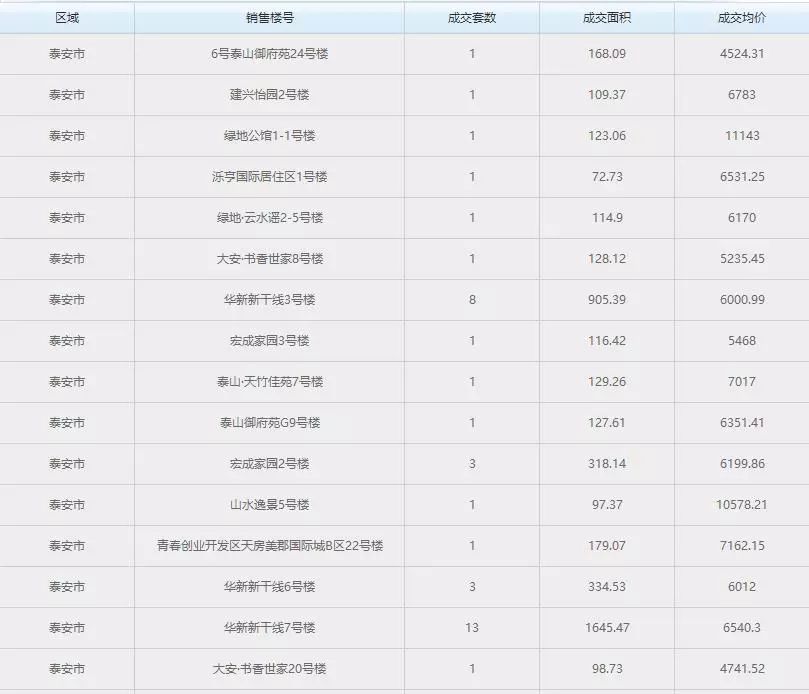809x694 pixels.
Task: Select the 宏成家园3号楼 cell
Action: pos(269,341)
